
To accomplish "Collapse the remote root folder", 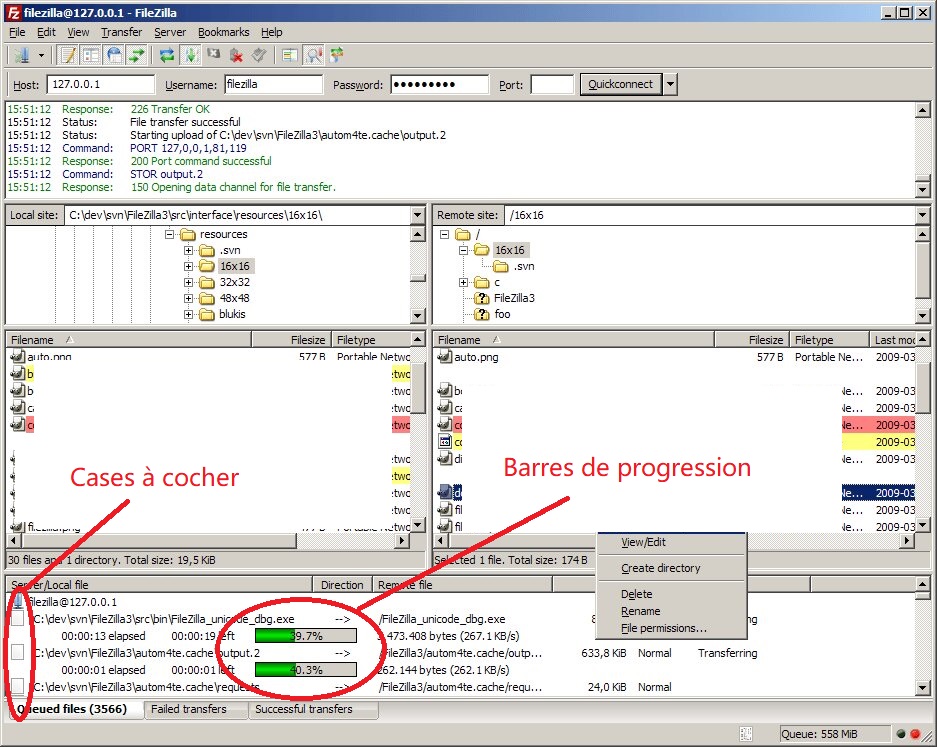I will [445, 234].
